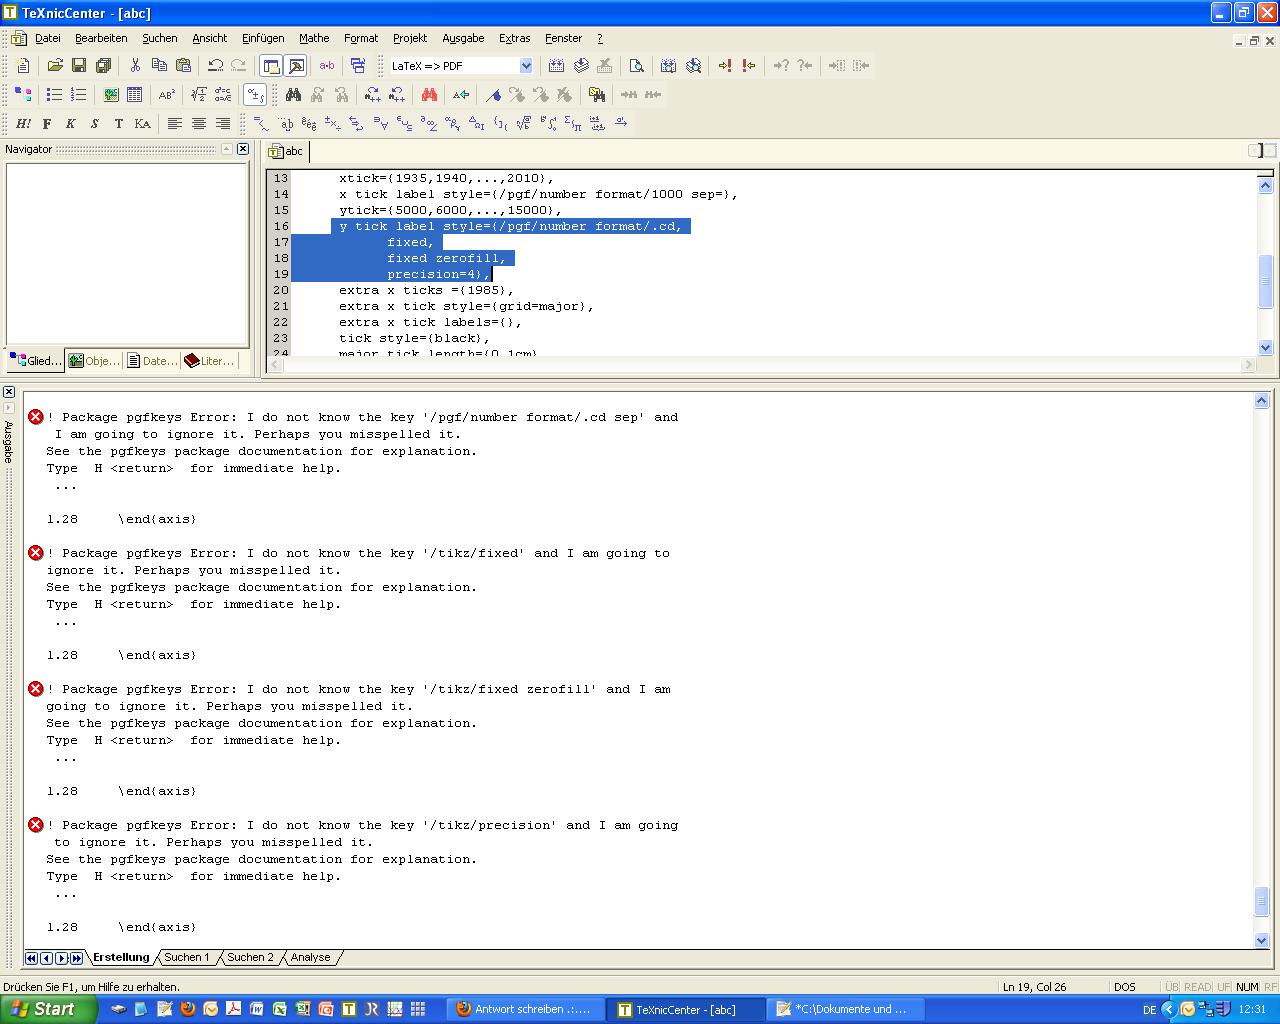1280x1024 pixels.
Task: Save the current file
Action: pyautogui.click(x=79, y=66)
